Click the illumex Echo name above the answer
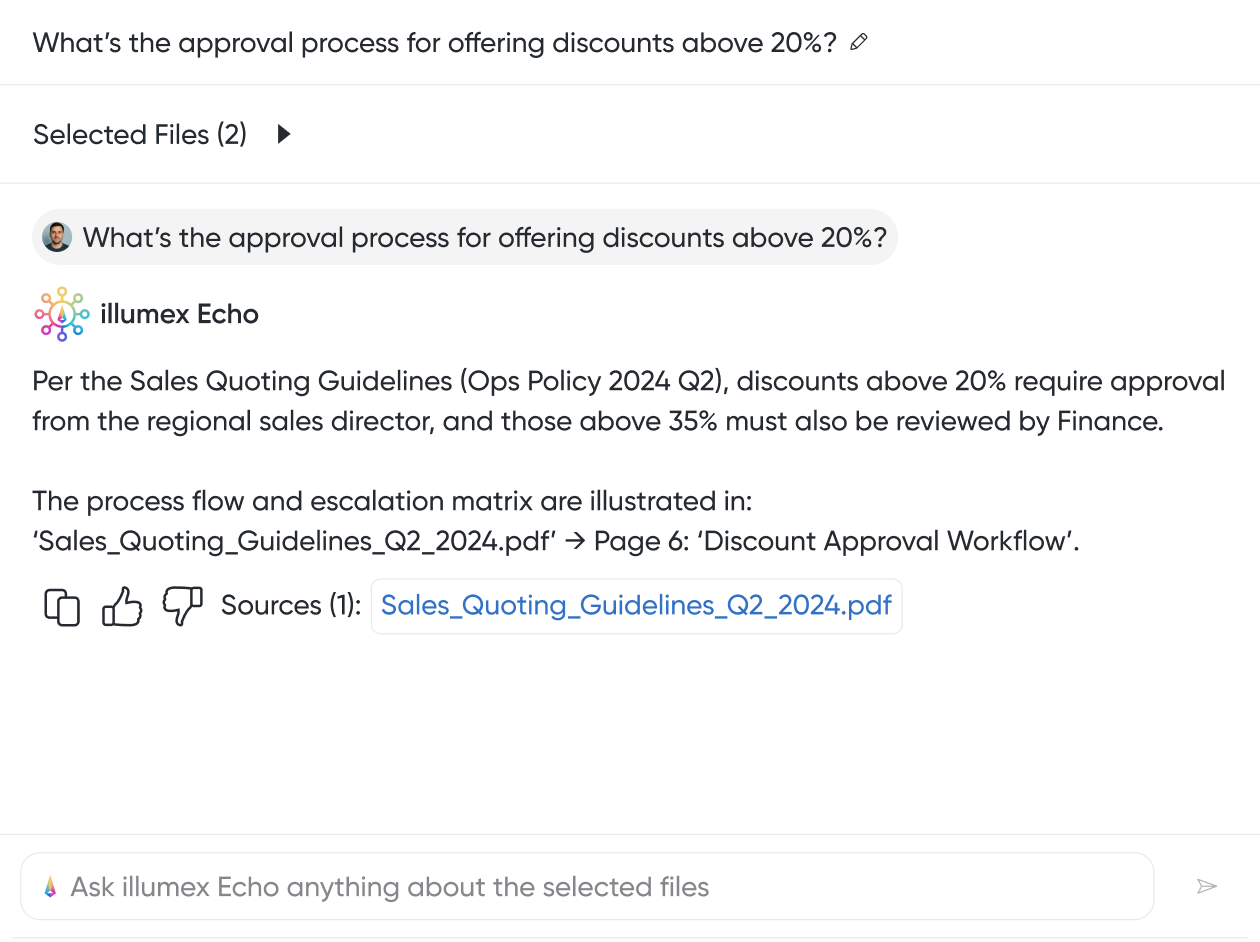Screen dimensions: 1260x942 pyautogui.click(x=180, y=314)
